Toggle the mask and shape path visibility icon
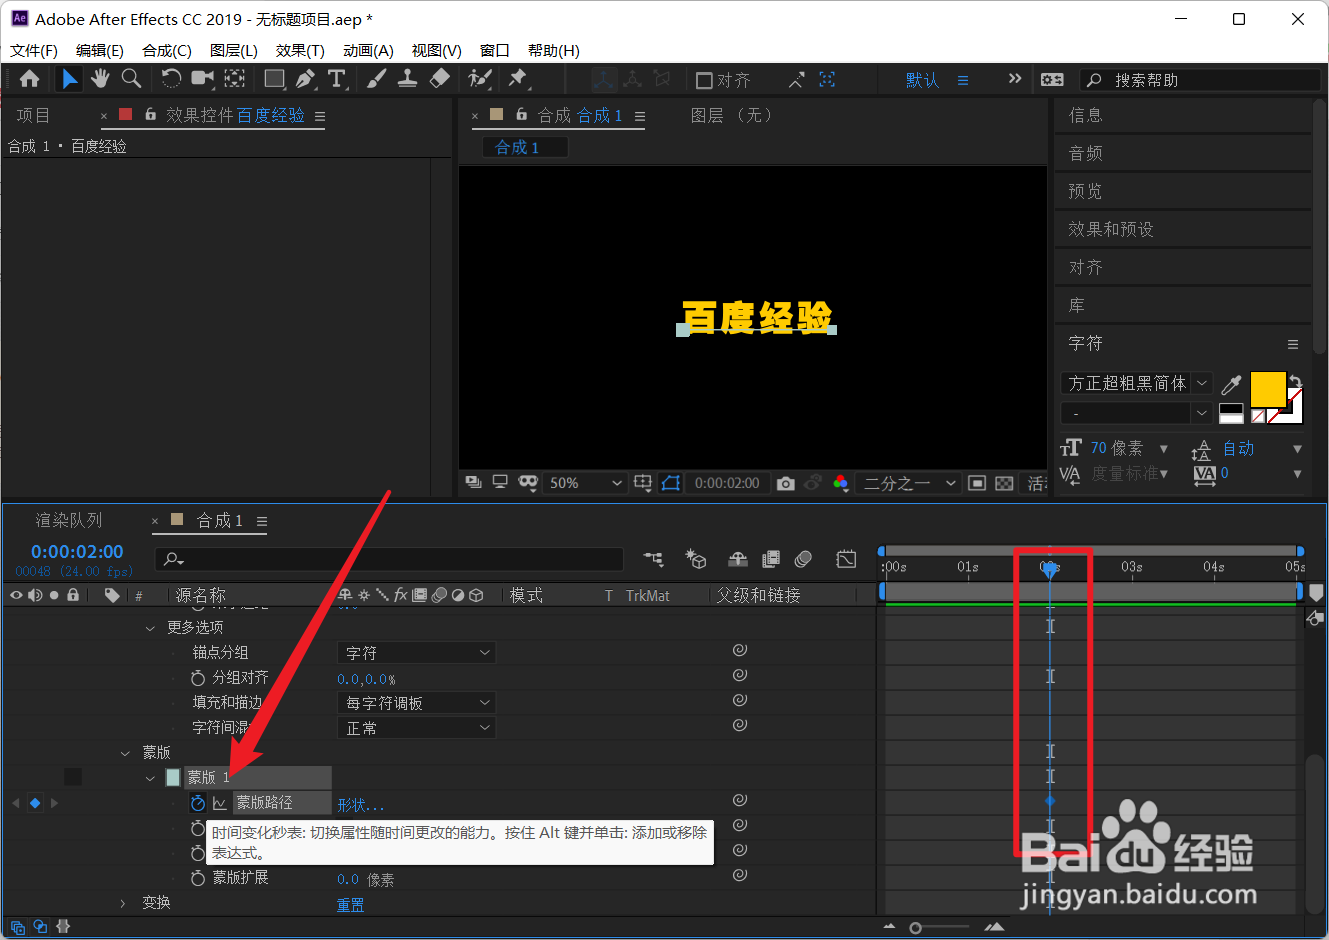1329x940 pixels. click(671, 483)
